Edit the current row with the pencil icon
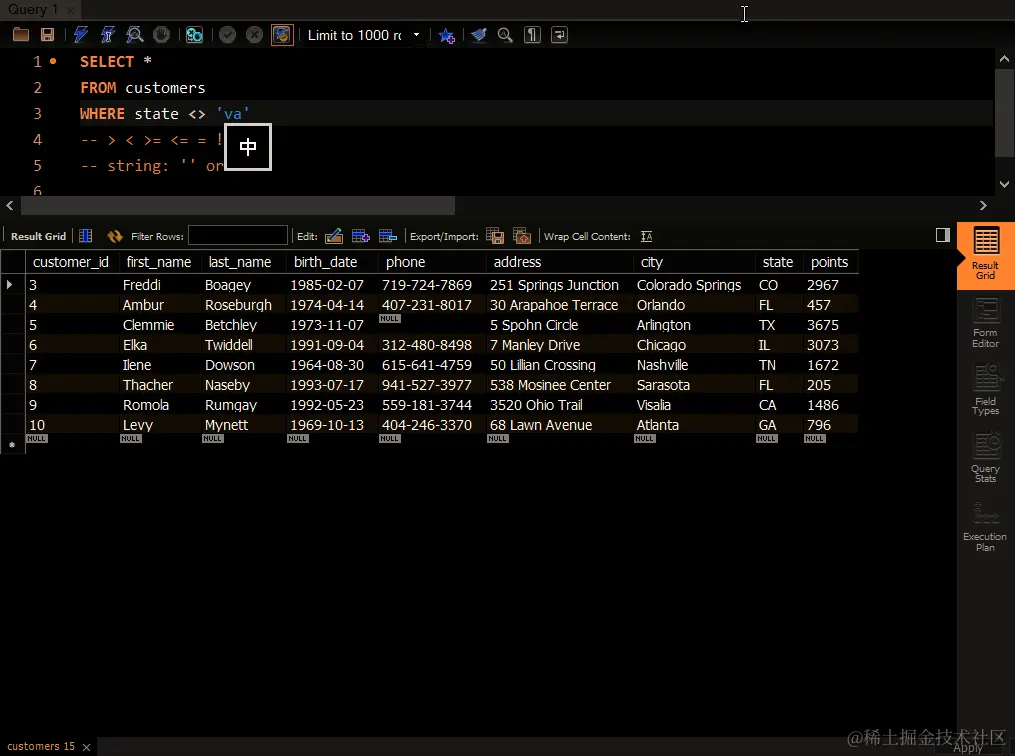Viewport: 1015px width, 756px height. coord(334,236)
